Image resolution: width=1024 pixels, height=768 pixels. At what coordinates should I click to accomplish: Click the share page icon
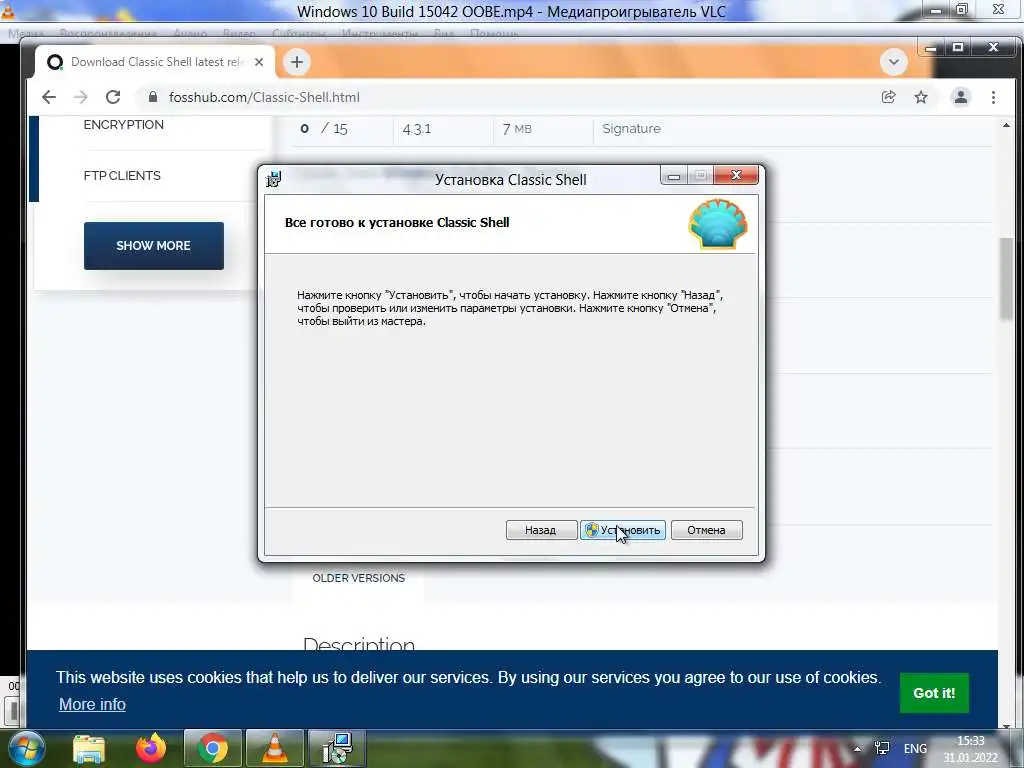tap(888, 97)
